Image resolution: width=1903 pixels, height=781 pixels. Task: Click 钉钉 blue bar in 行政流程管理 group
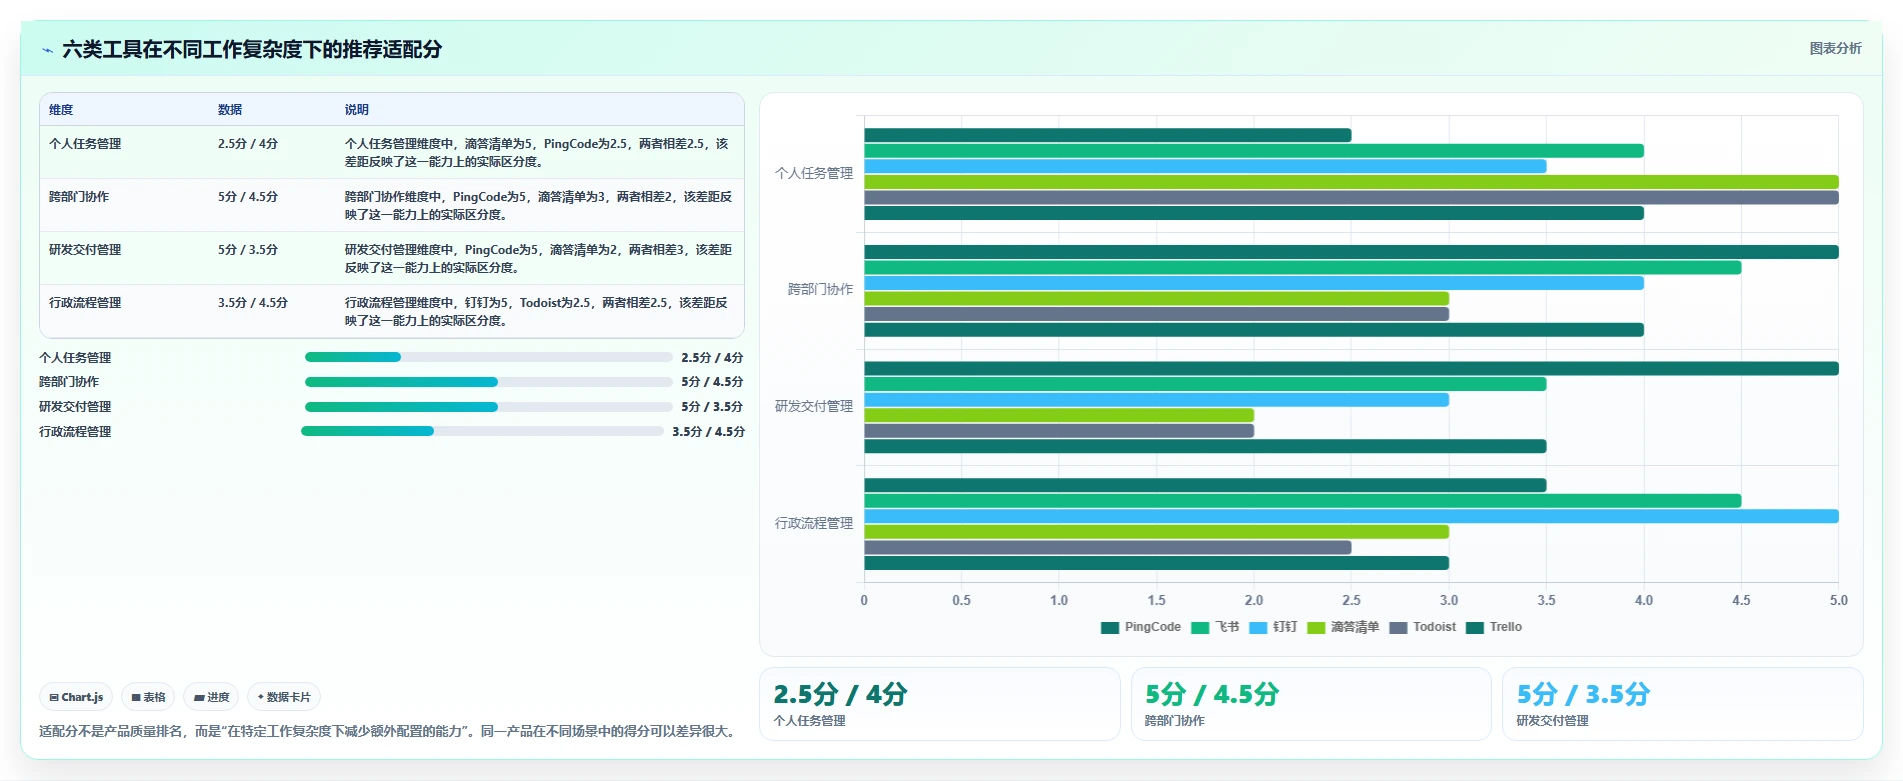point(1351,517)
